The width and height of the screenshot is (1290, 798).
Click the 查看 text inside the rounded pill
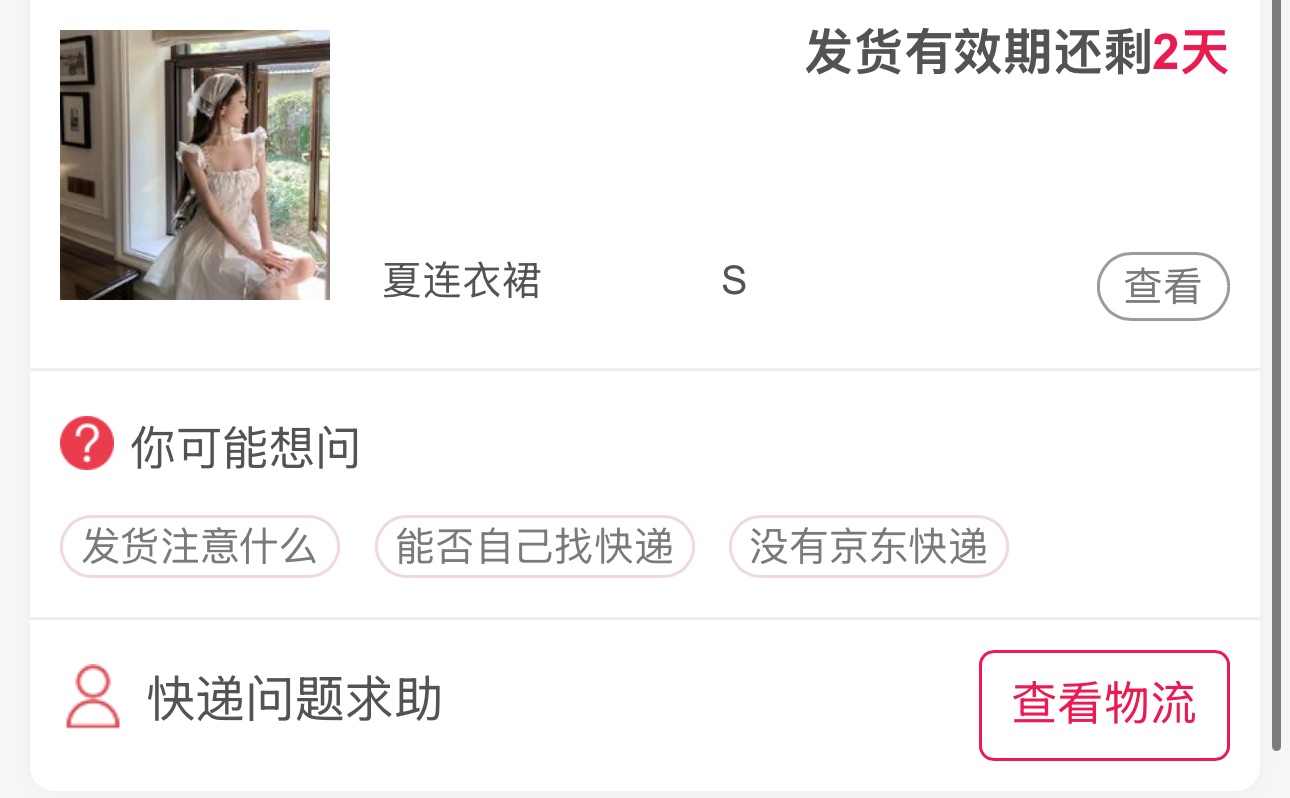coord(1163,287)
